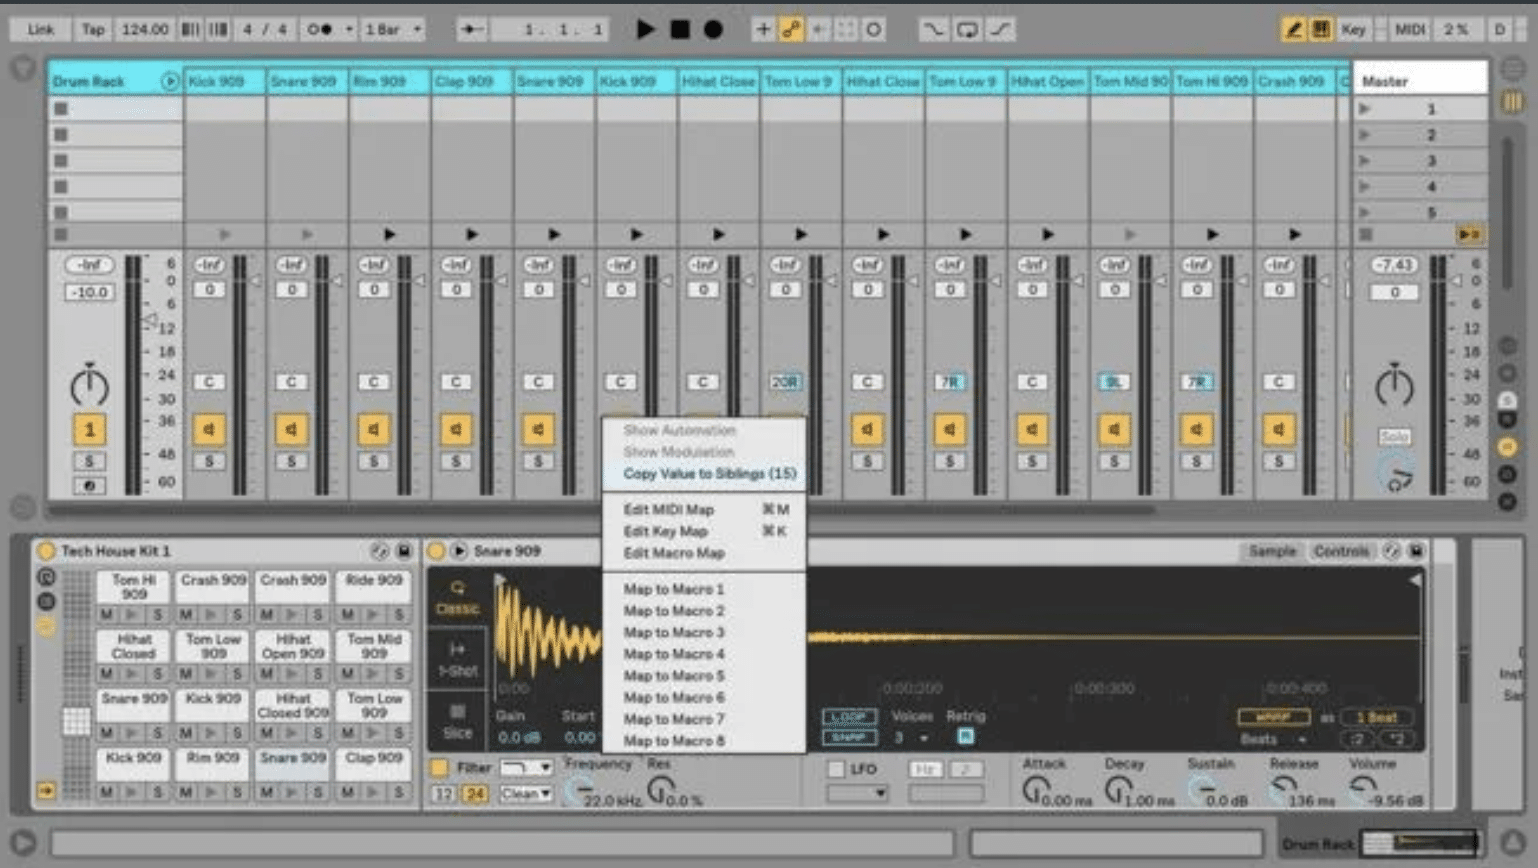Open the Clean filter circuit dropdown
This screenshot has width=1538, height=868.
pyautogui.click(x=526, y=793)
